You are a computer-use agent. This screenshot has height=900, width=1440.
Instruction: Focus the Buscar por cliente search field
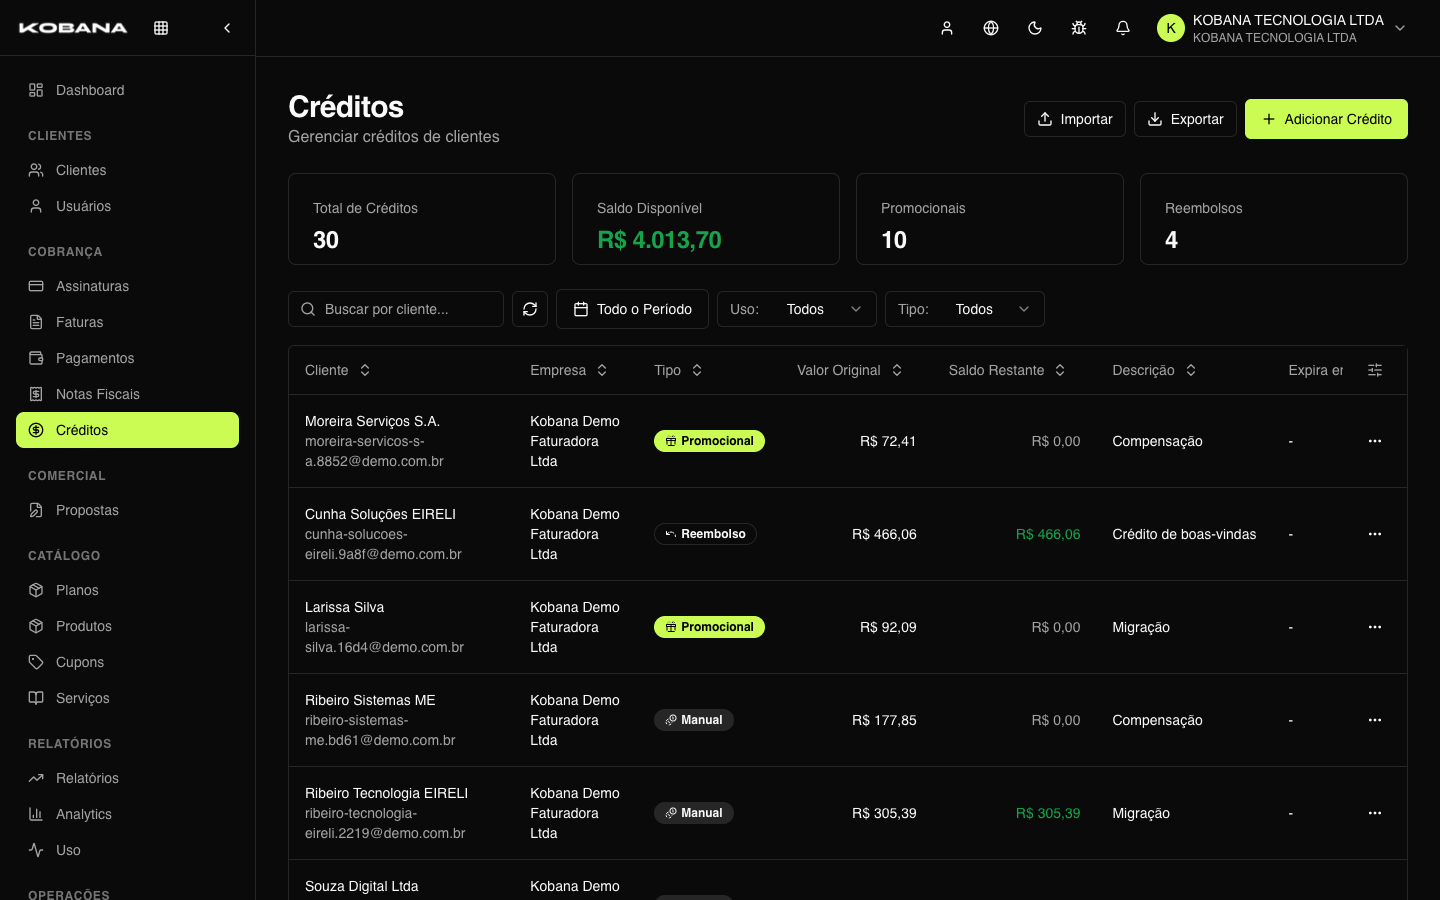pyautogui.click(x=396, y=309)
